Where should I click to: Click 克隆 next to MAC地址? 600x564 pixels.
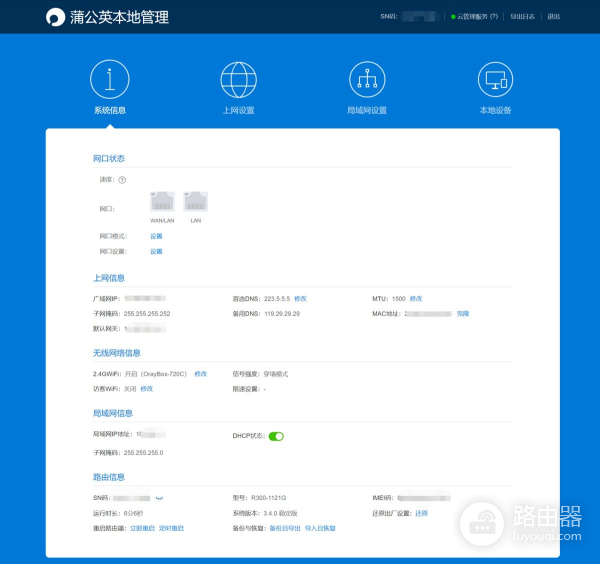(463, 314)
